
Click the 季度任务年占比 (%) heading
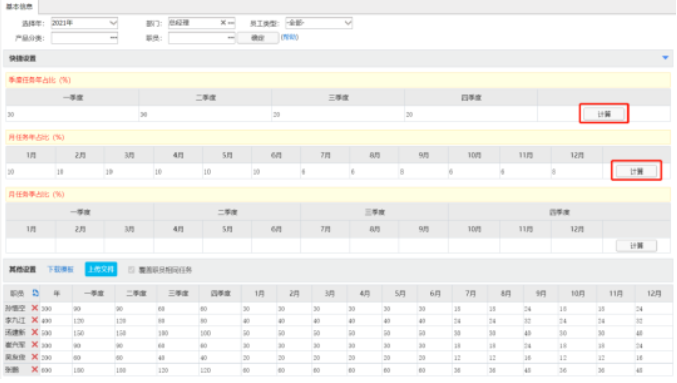(40, 80)
